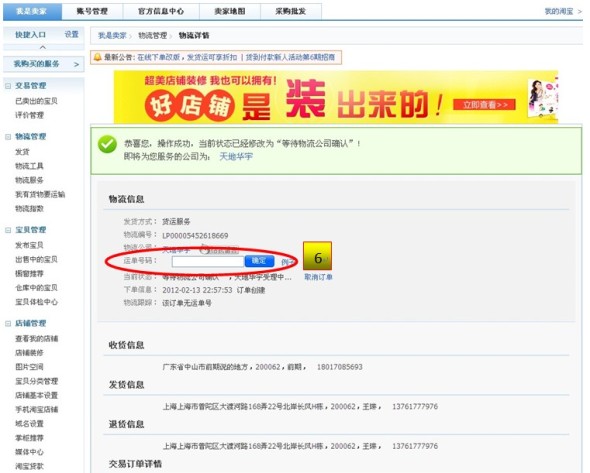590x473 pixels.
Task: Switch to the 官方信息中心 tab
Action: pos(161,11)
